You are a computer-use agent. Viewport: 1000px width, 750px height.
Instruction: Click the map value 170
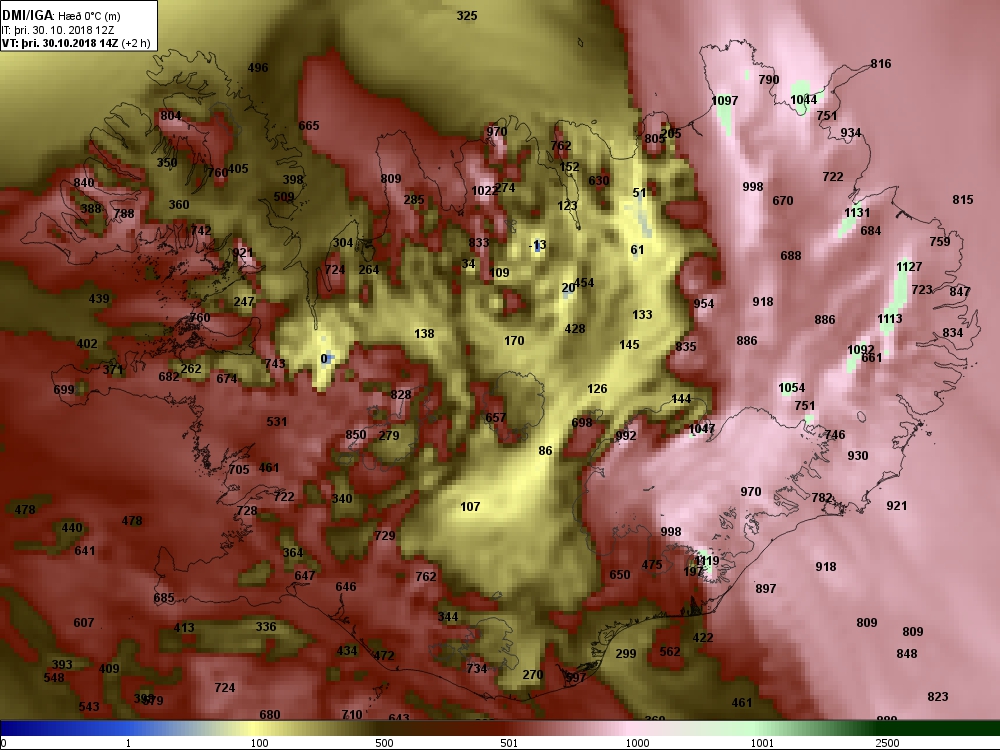tap(514, 341)
